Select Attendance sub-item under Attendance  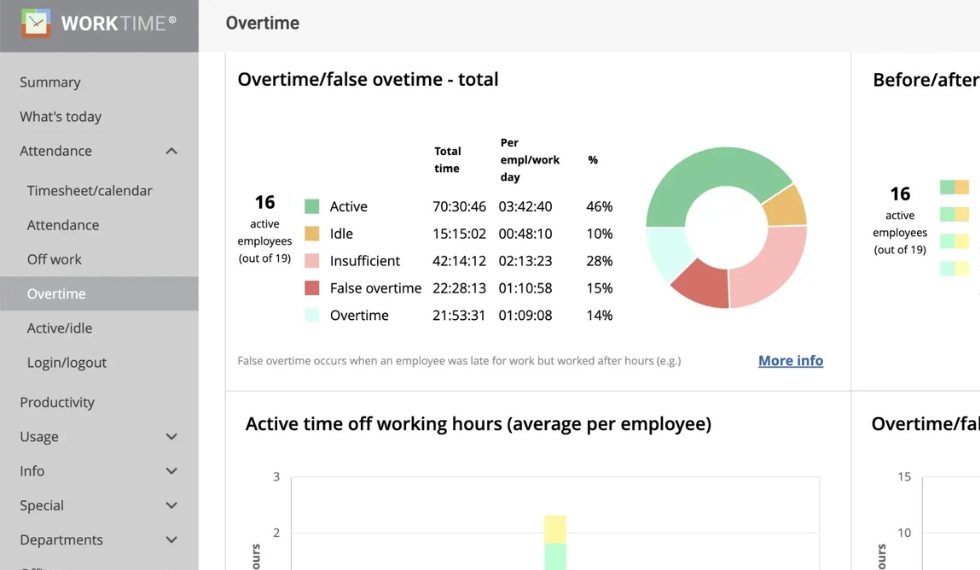[x=62, y=225]
